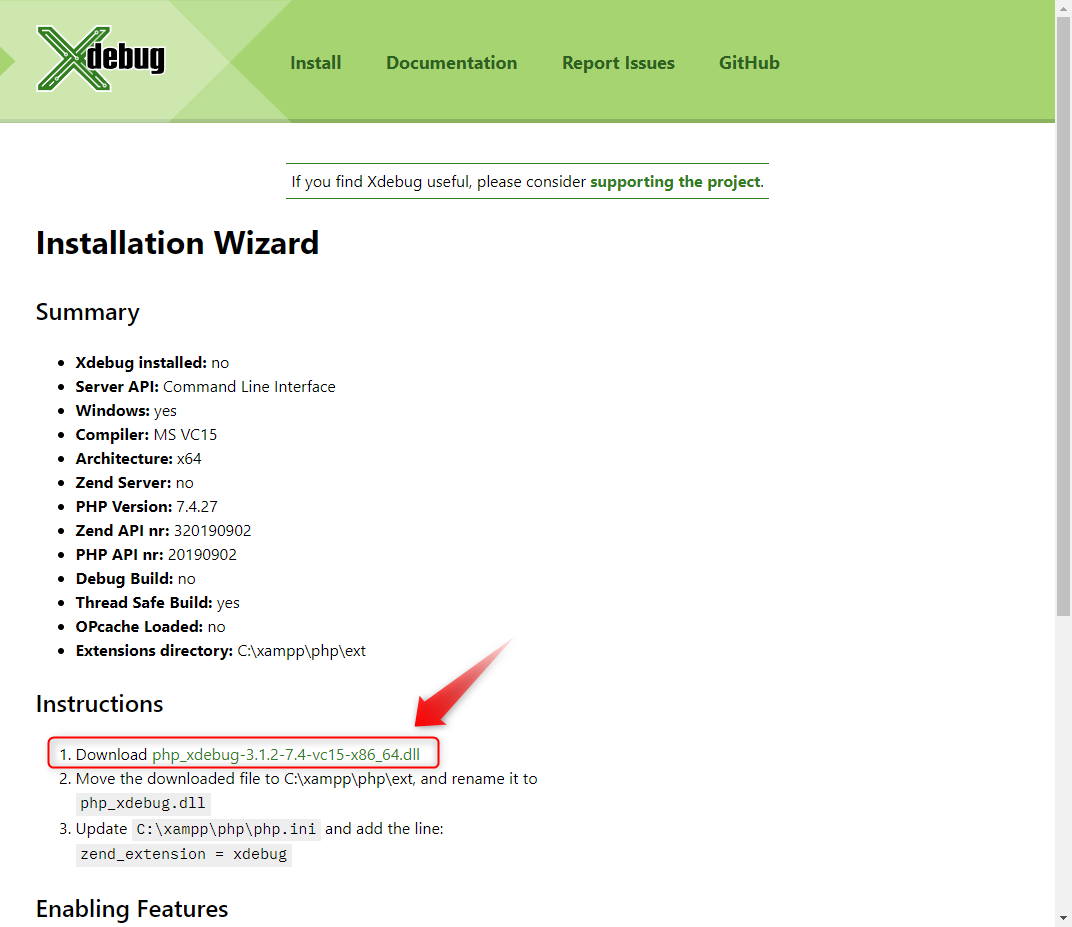Click the PHP Version 7.4.27 entry
Screen dimensions: 1072x927
pos(146,507)
